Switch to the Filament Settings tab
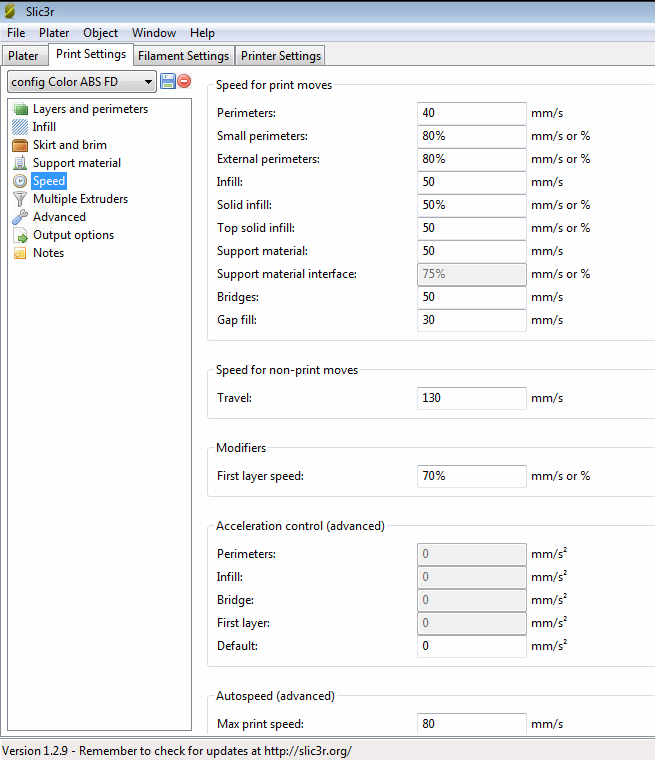The image size is (655, 760). (184, 56)
